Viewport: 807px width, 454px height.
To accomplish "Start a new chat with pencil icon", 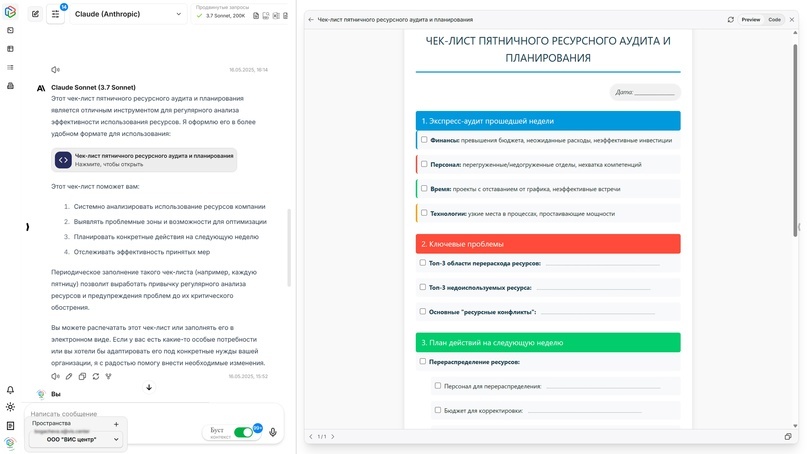I will coord(35,14).
